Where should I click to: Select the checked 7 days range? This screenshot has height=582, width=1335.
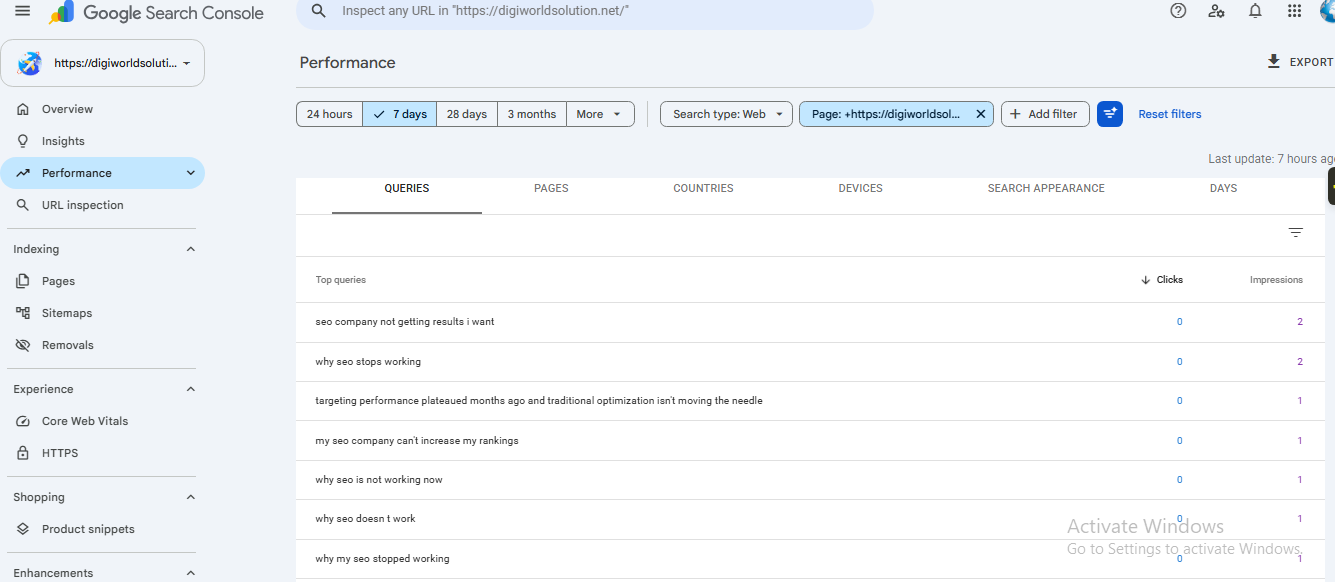400,114
